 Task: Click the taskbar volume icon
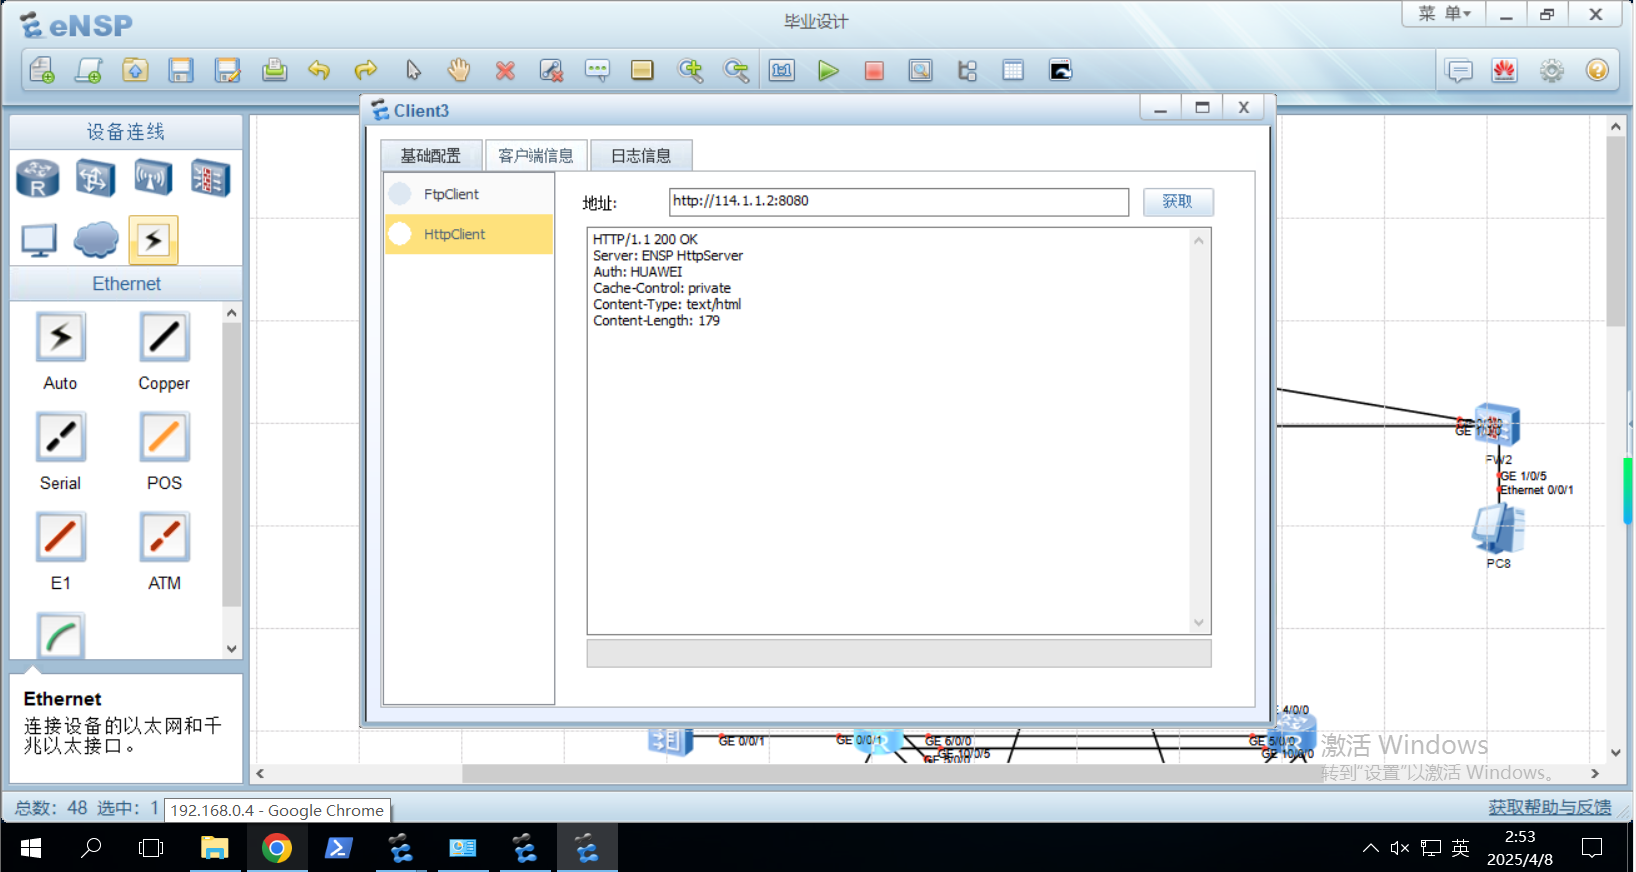1400,848
